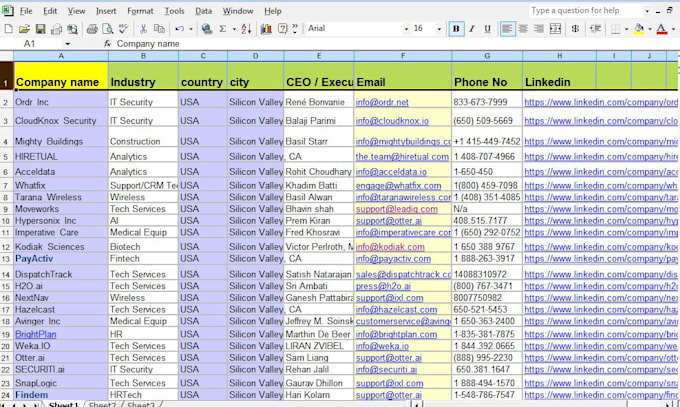Image resolution: width=680 pixels, height=407 pixels.
Task: Select the cell containing Kodiak Sciences
Action: tap(61, 246)
